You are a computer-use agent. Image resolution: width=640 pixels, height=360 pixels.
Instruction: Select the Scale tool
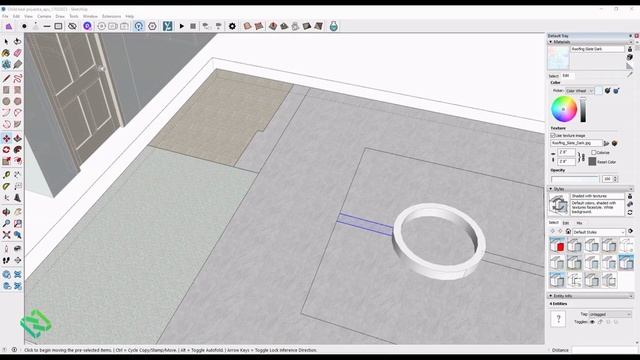coord(6,161)
